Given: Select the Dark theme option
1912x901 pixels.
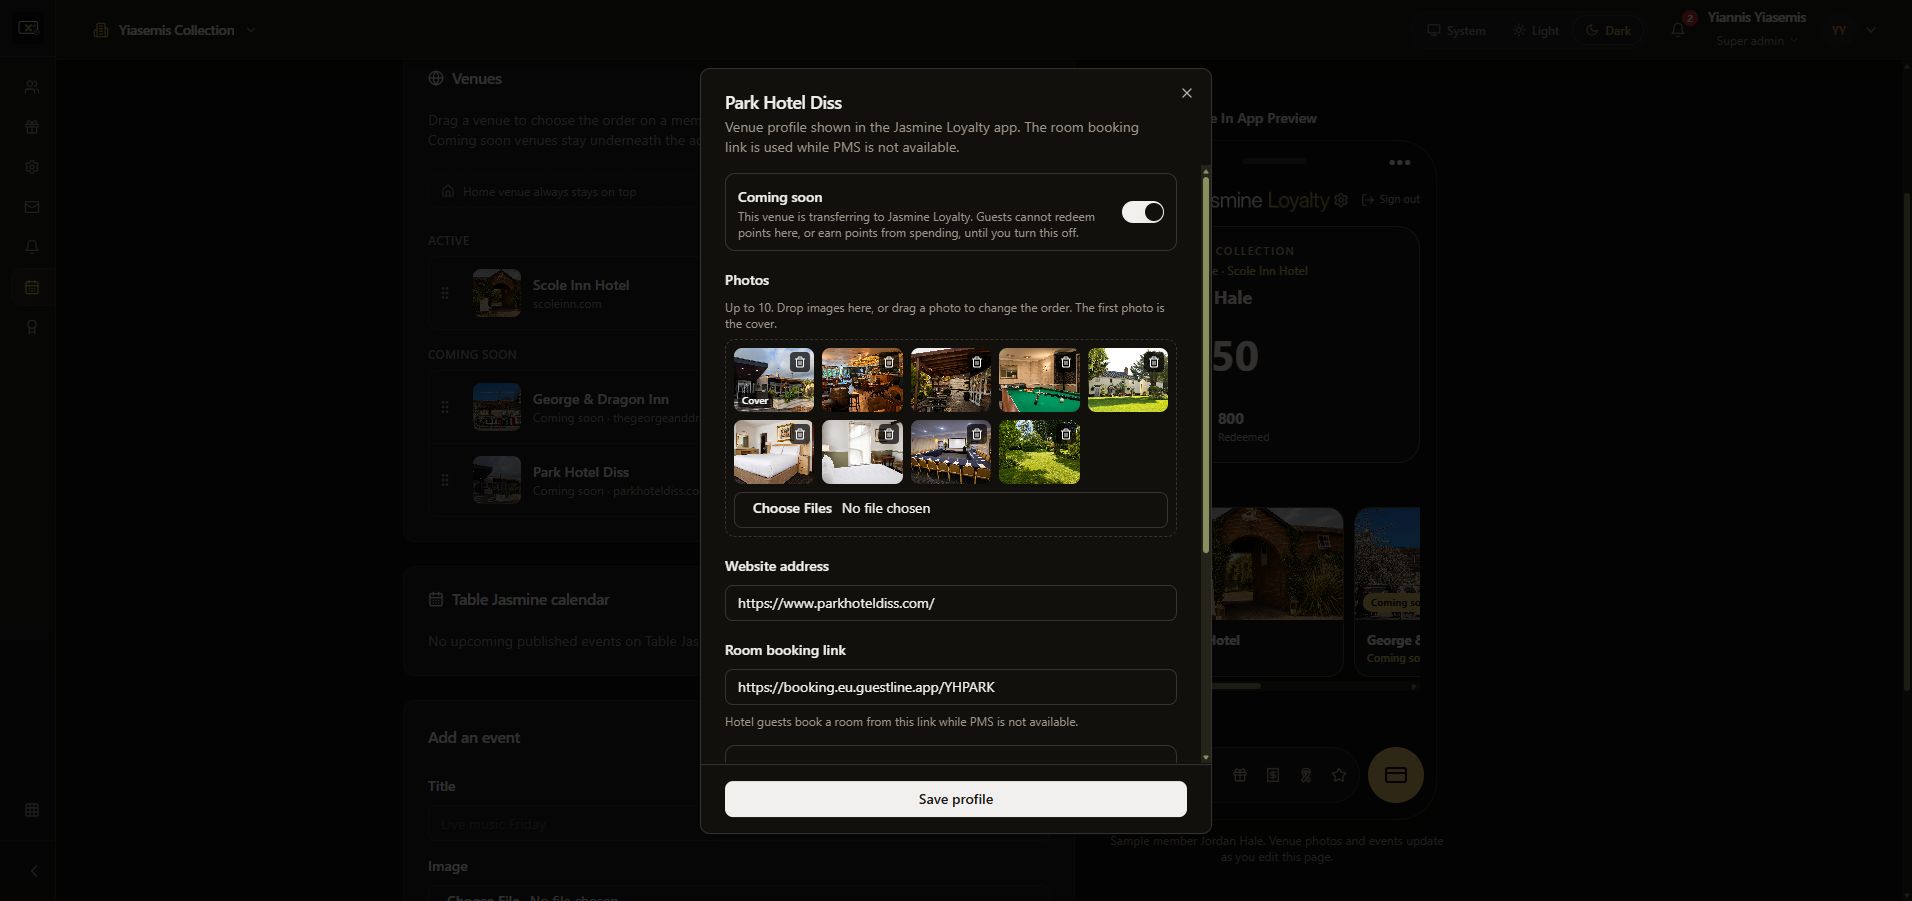Looking at the screenshot, I should coord(1609,30).
